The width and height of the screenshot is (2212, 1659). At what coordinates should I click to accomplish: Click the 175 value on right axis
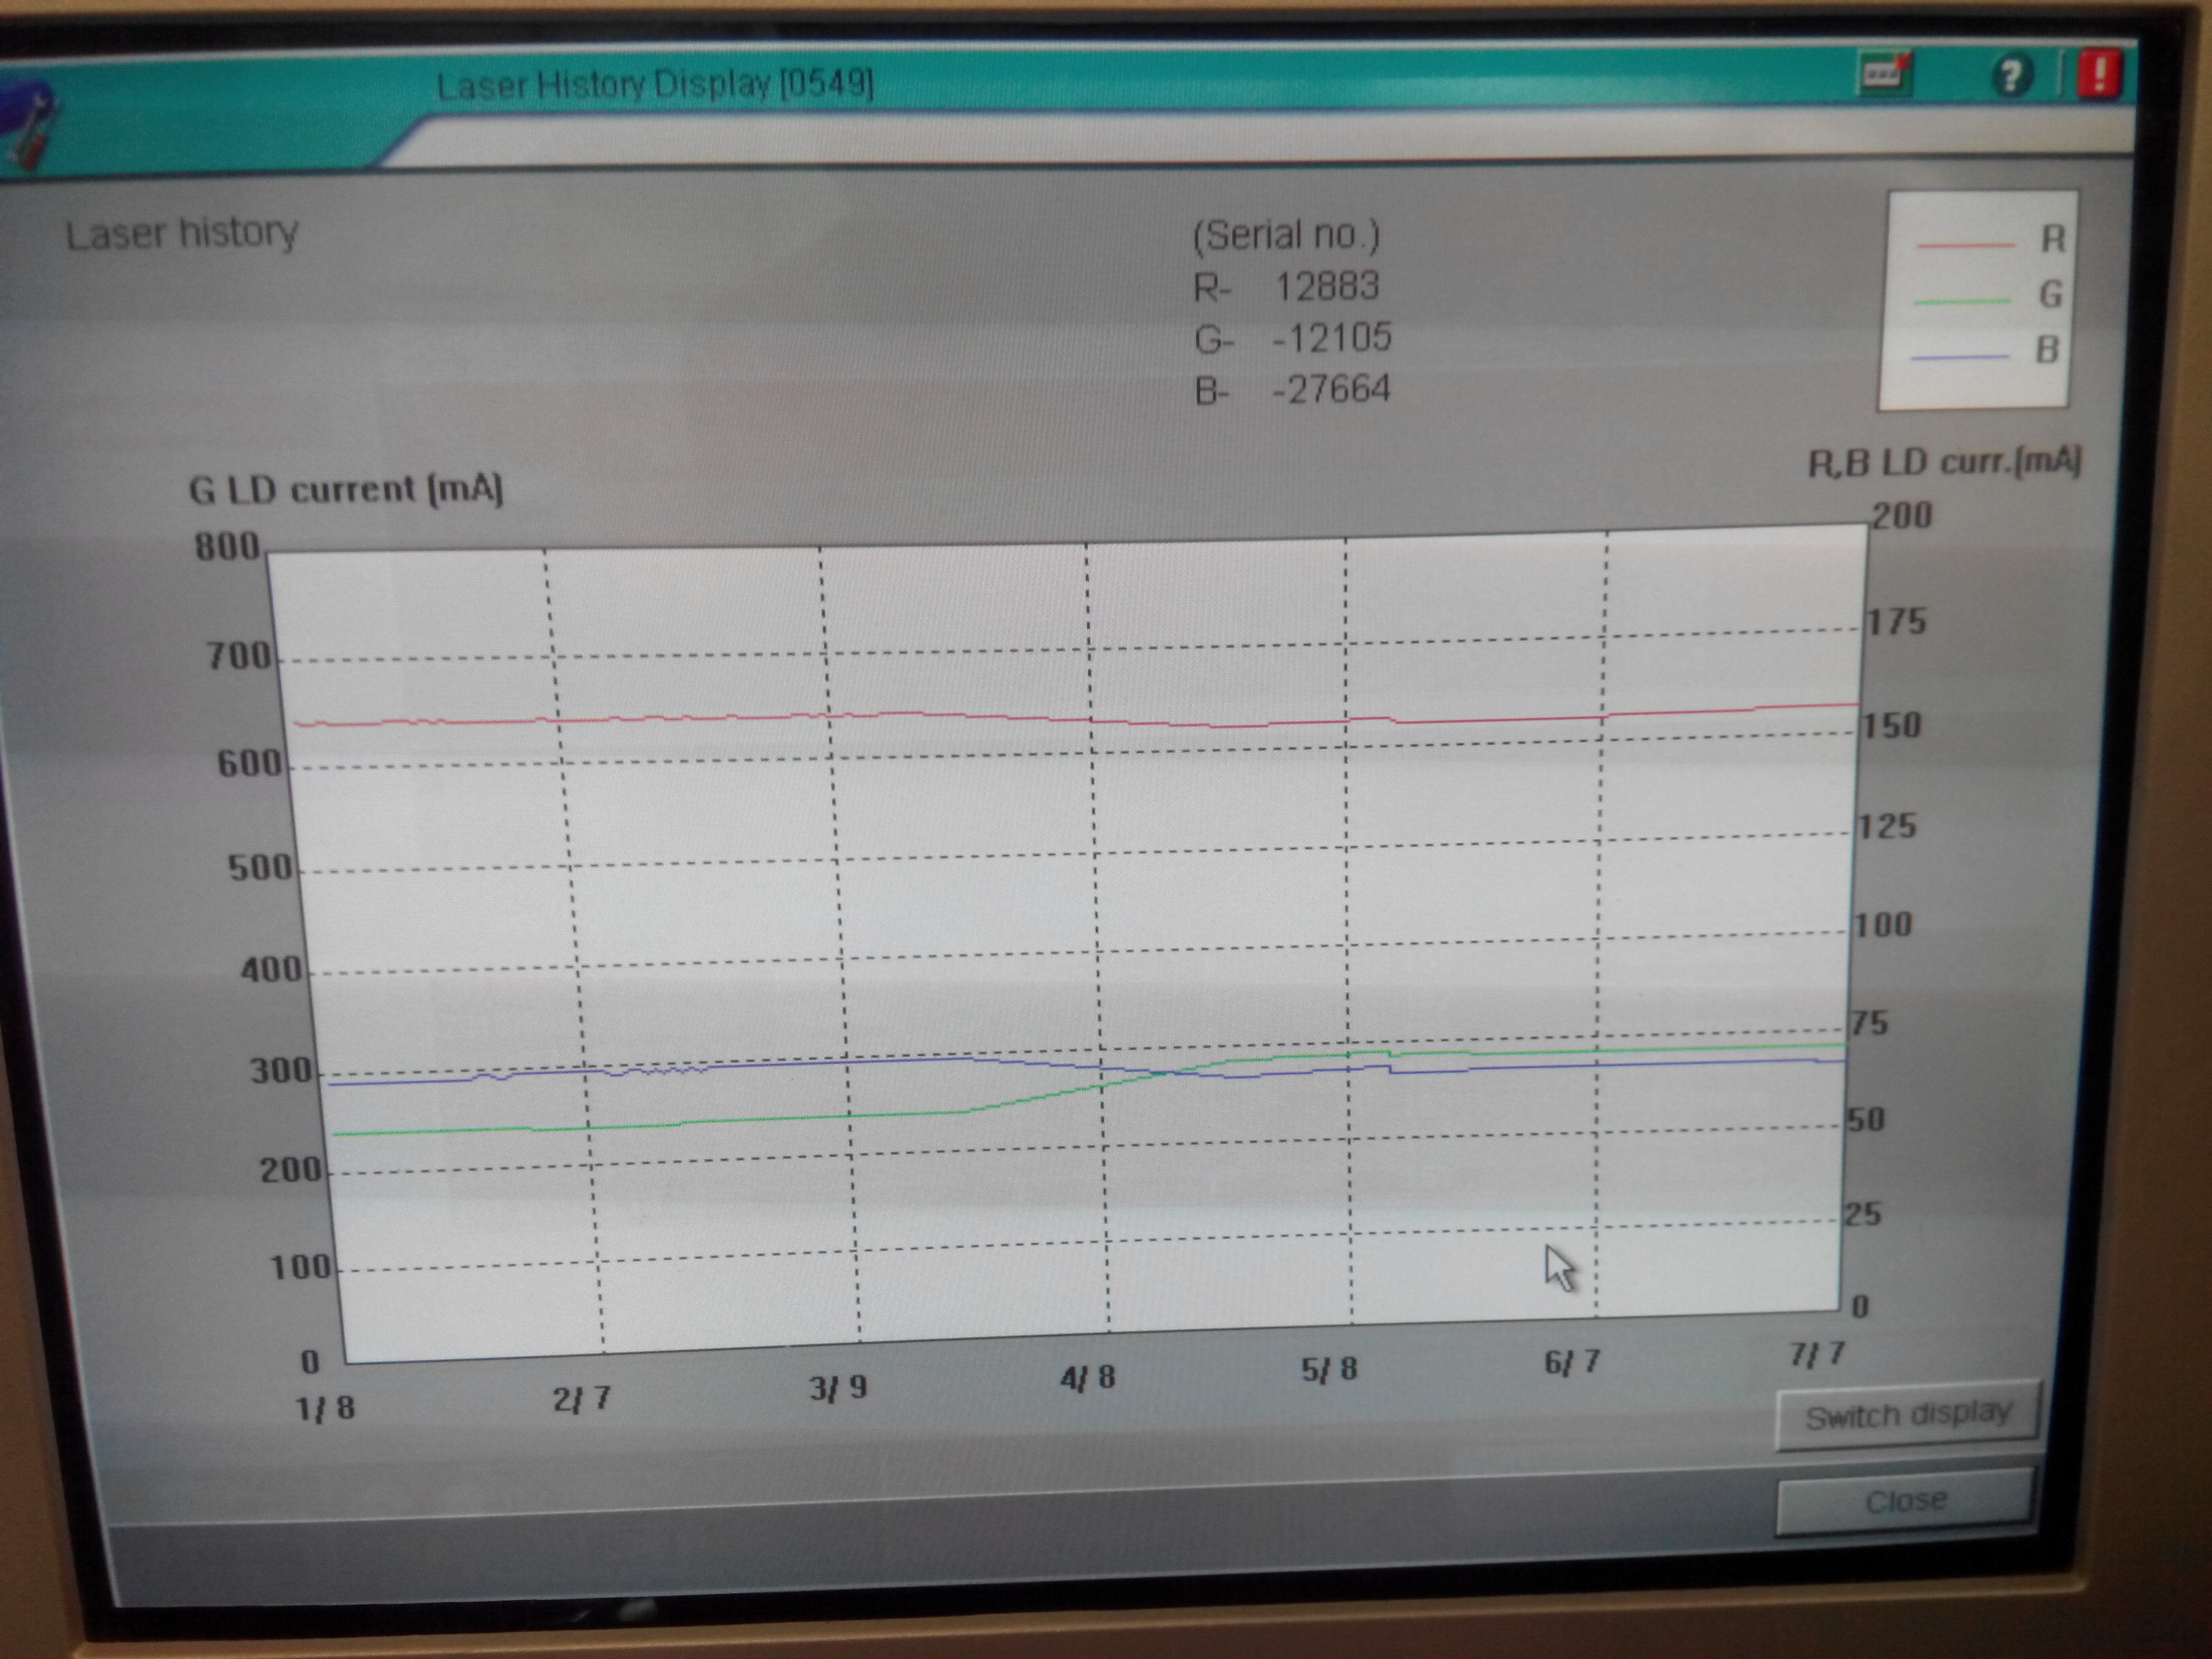coord(1897,621)
